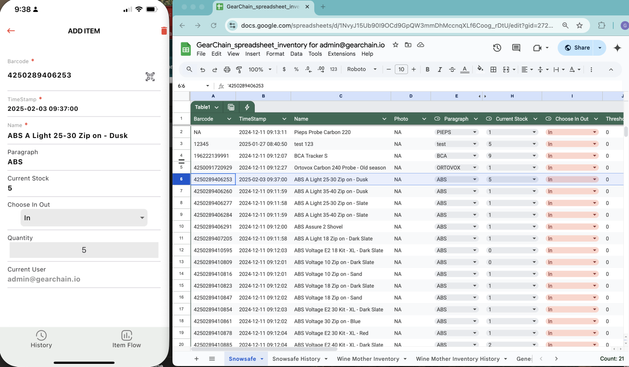629x367 pixels.
Task: Click the three-dot More toolbar options
Action: pyautogui.click(x=591, y=69)
